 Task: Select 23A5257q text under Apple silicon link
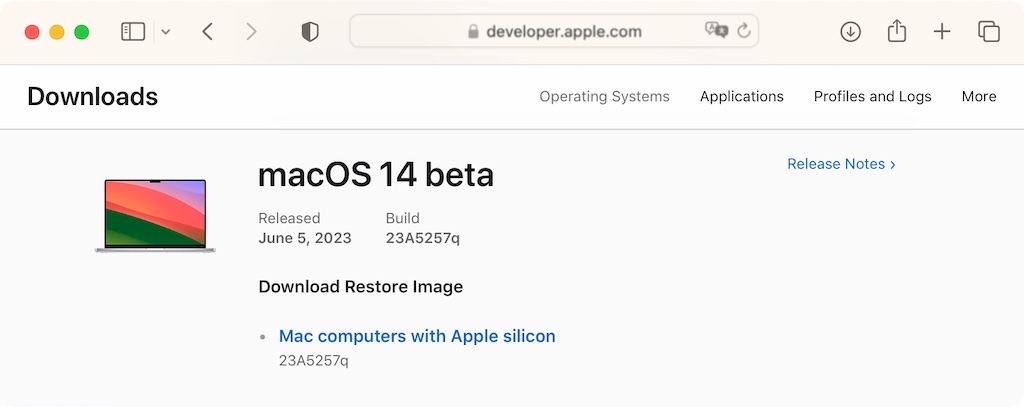(313, 361)
